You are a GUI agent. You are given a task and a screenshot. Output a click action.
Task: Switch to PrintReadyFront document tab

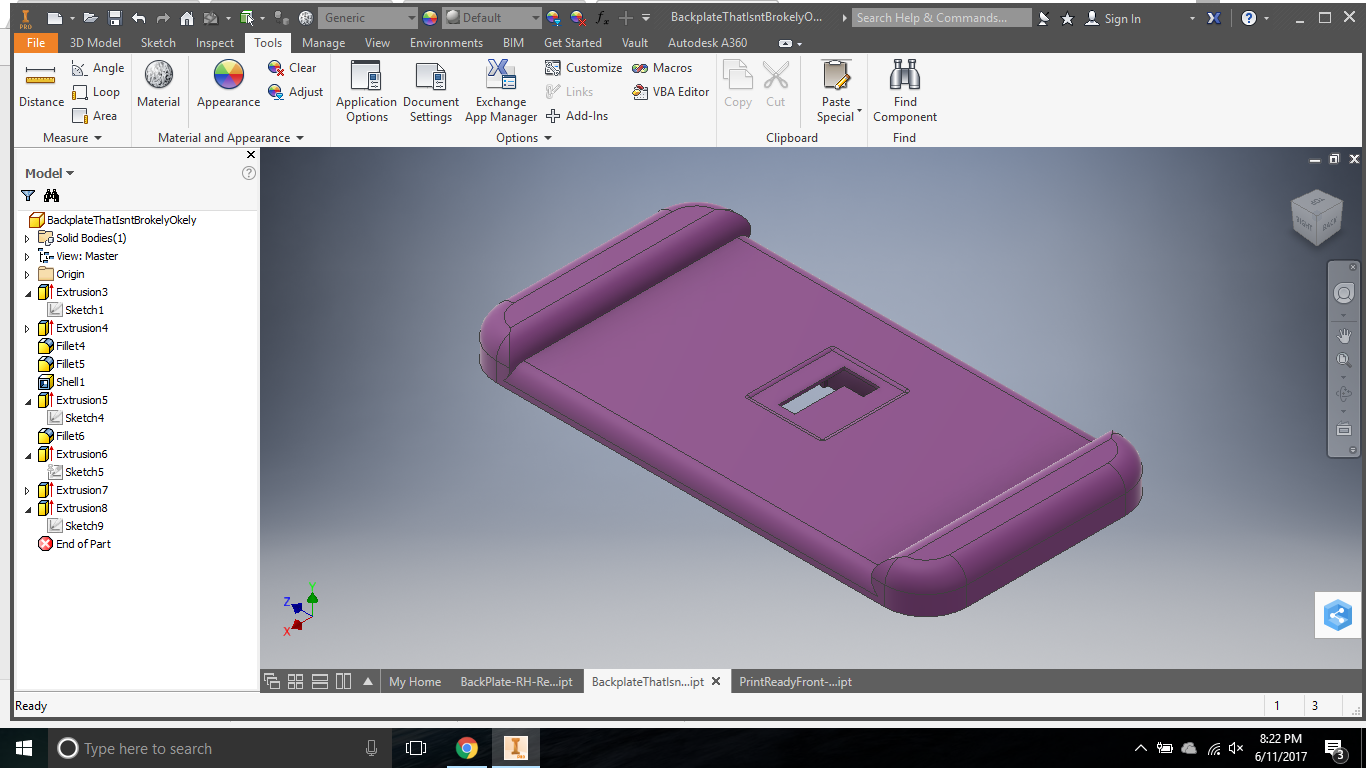click(x=795, y=682)
